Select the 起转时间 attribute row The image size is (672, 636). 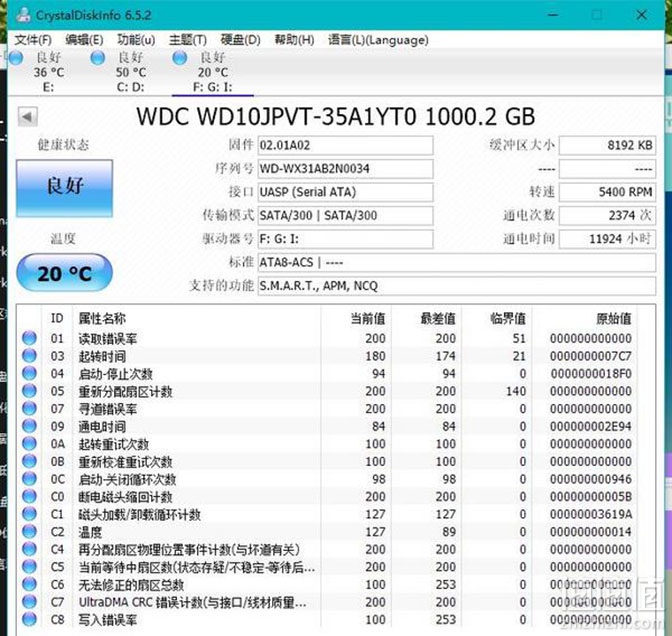327,356
